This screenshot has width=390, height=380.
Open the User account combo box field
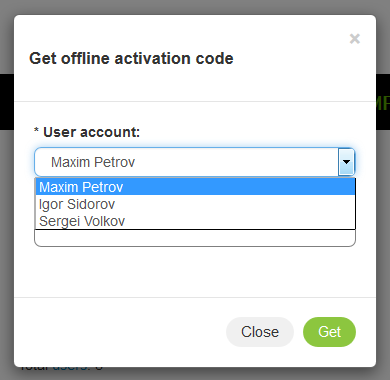click(x=195, y=162)
